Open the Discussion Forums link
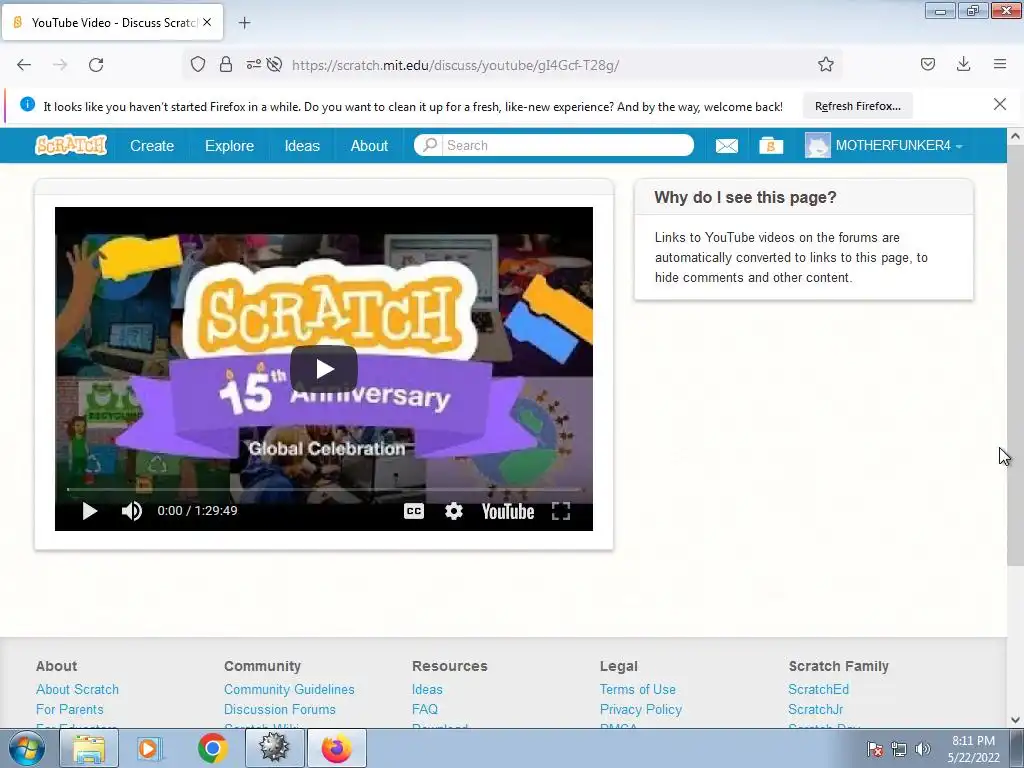The height and width of the screenshot is (768, 1024). click(280, 709)
